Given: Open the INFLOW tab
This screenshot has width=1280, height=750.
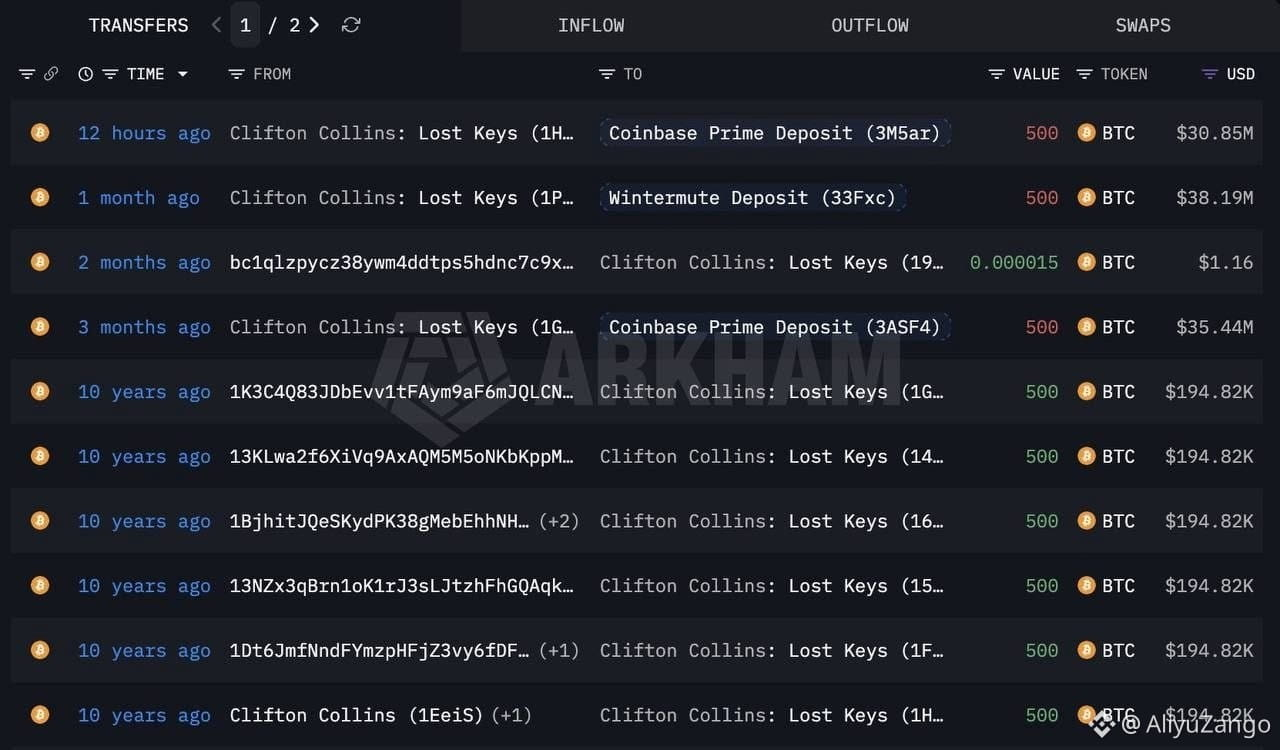Looking at the screenshot, I should 591,25.
